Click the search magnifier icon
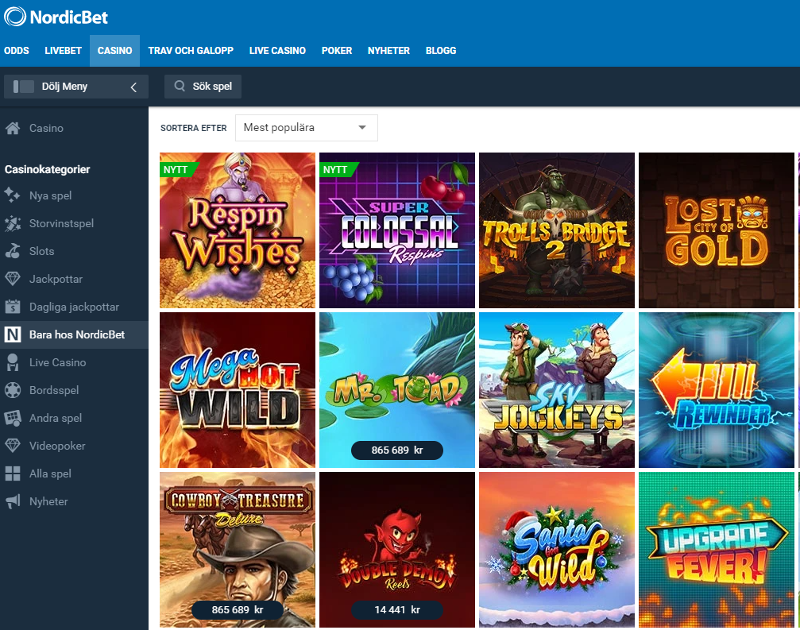800x630 pixels. point(180,86)
